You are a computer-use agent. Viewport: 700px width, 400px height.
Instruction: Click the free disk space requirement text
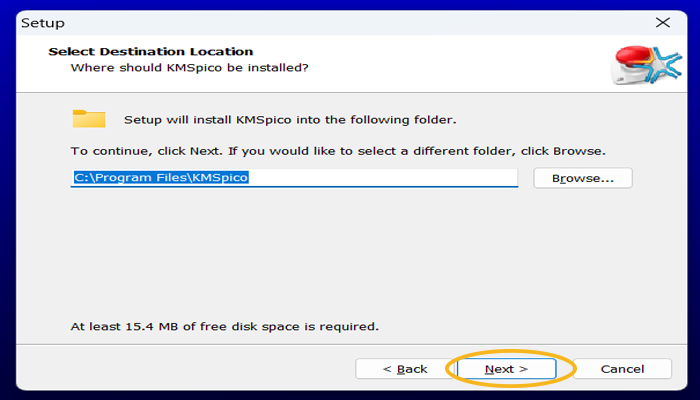point(225,326)
